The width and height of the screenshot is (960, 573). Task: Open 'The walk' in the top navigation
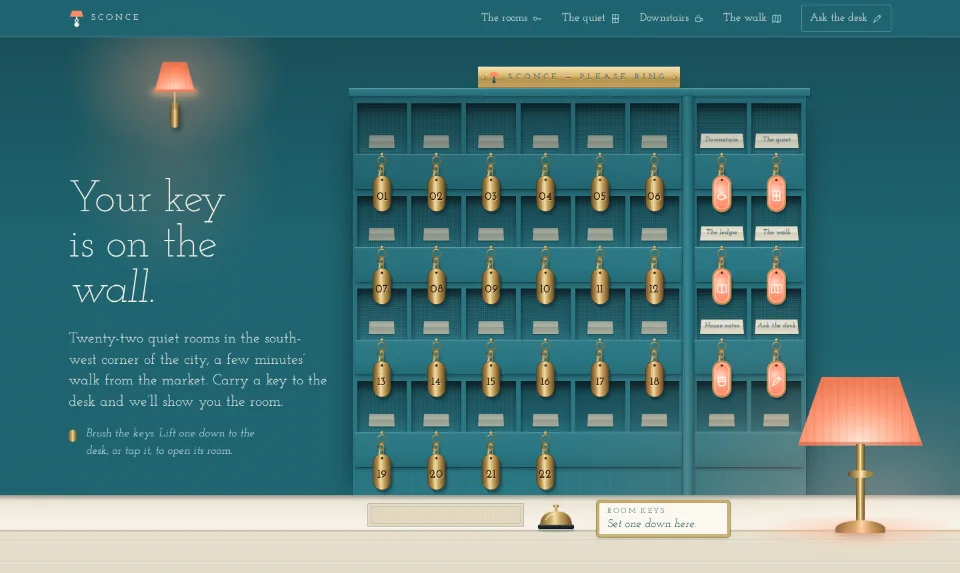[752, 18]
